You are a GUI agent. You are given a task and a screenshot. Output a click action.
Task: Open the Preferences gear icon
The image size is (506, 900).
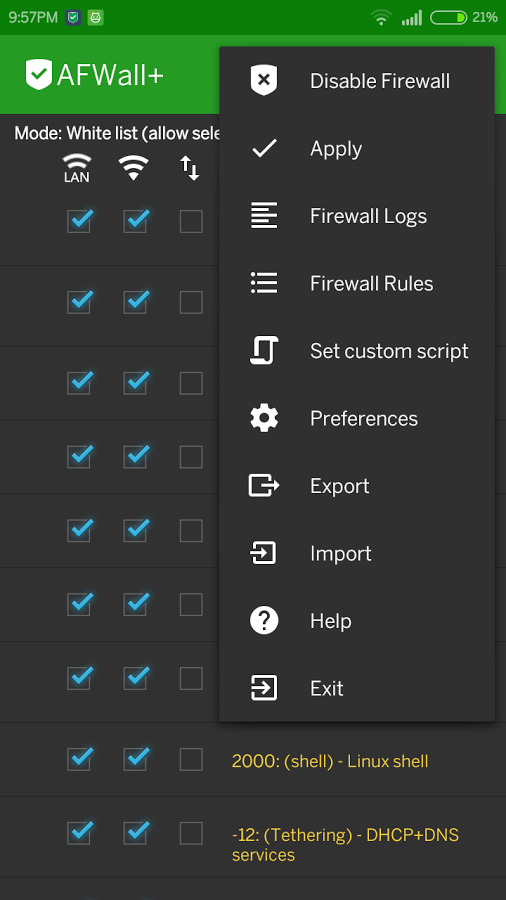[x=264, y=418]
